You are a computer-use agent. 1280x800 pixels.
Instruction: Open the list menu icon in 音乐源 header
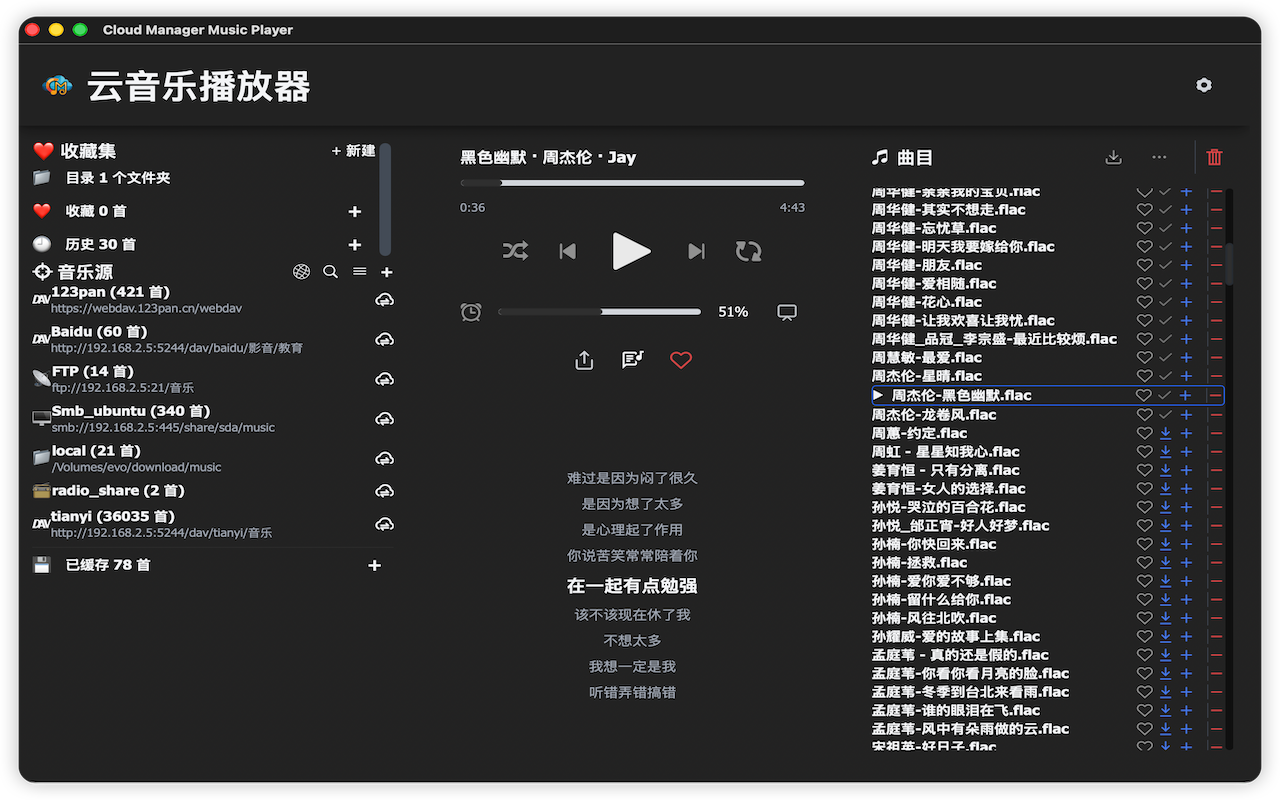point(359,272)
